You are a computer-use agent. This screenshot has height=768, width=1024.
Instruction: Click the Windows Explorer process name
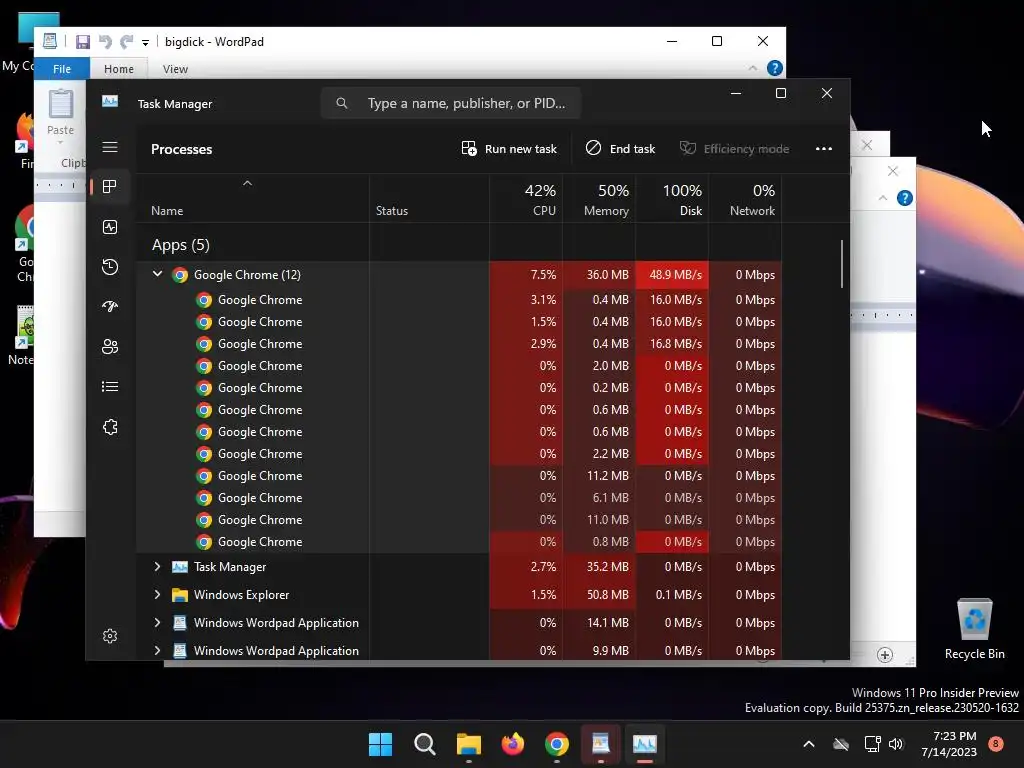[241, 595]
